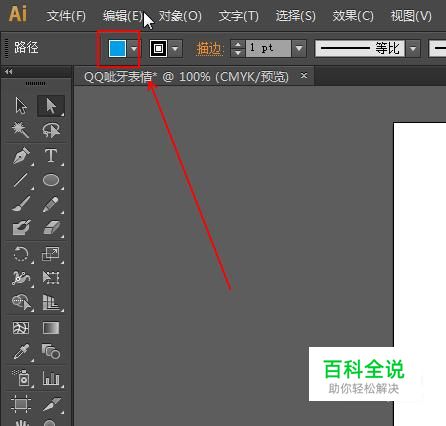Image resolution: width=446 pixels, height=426 pixels.
Task: Open the 描边 stroke panel link
Action: pyautogui.click(x=209, y=49)
